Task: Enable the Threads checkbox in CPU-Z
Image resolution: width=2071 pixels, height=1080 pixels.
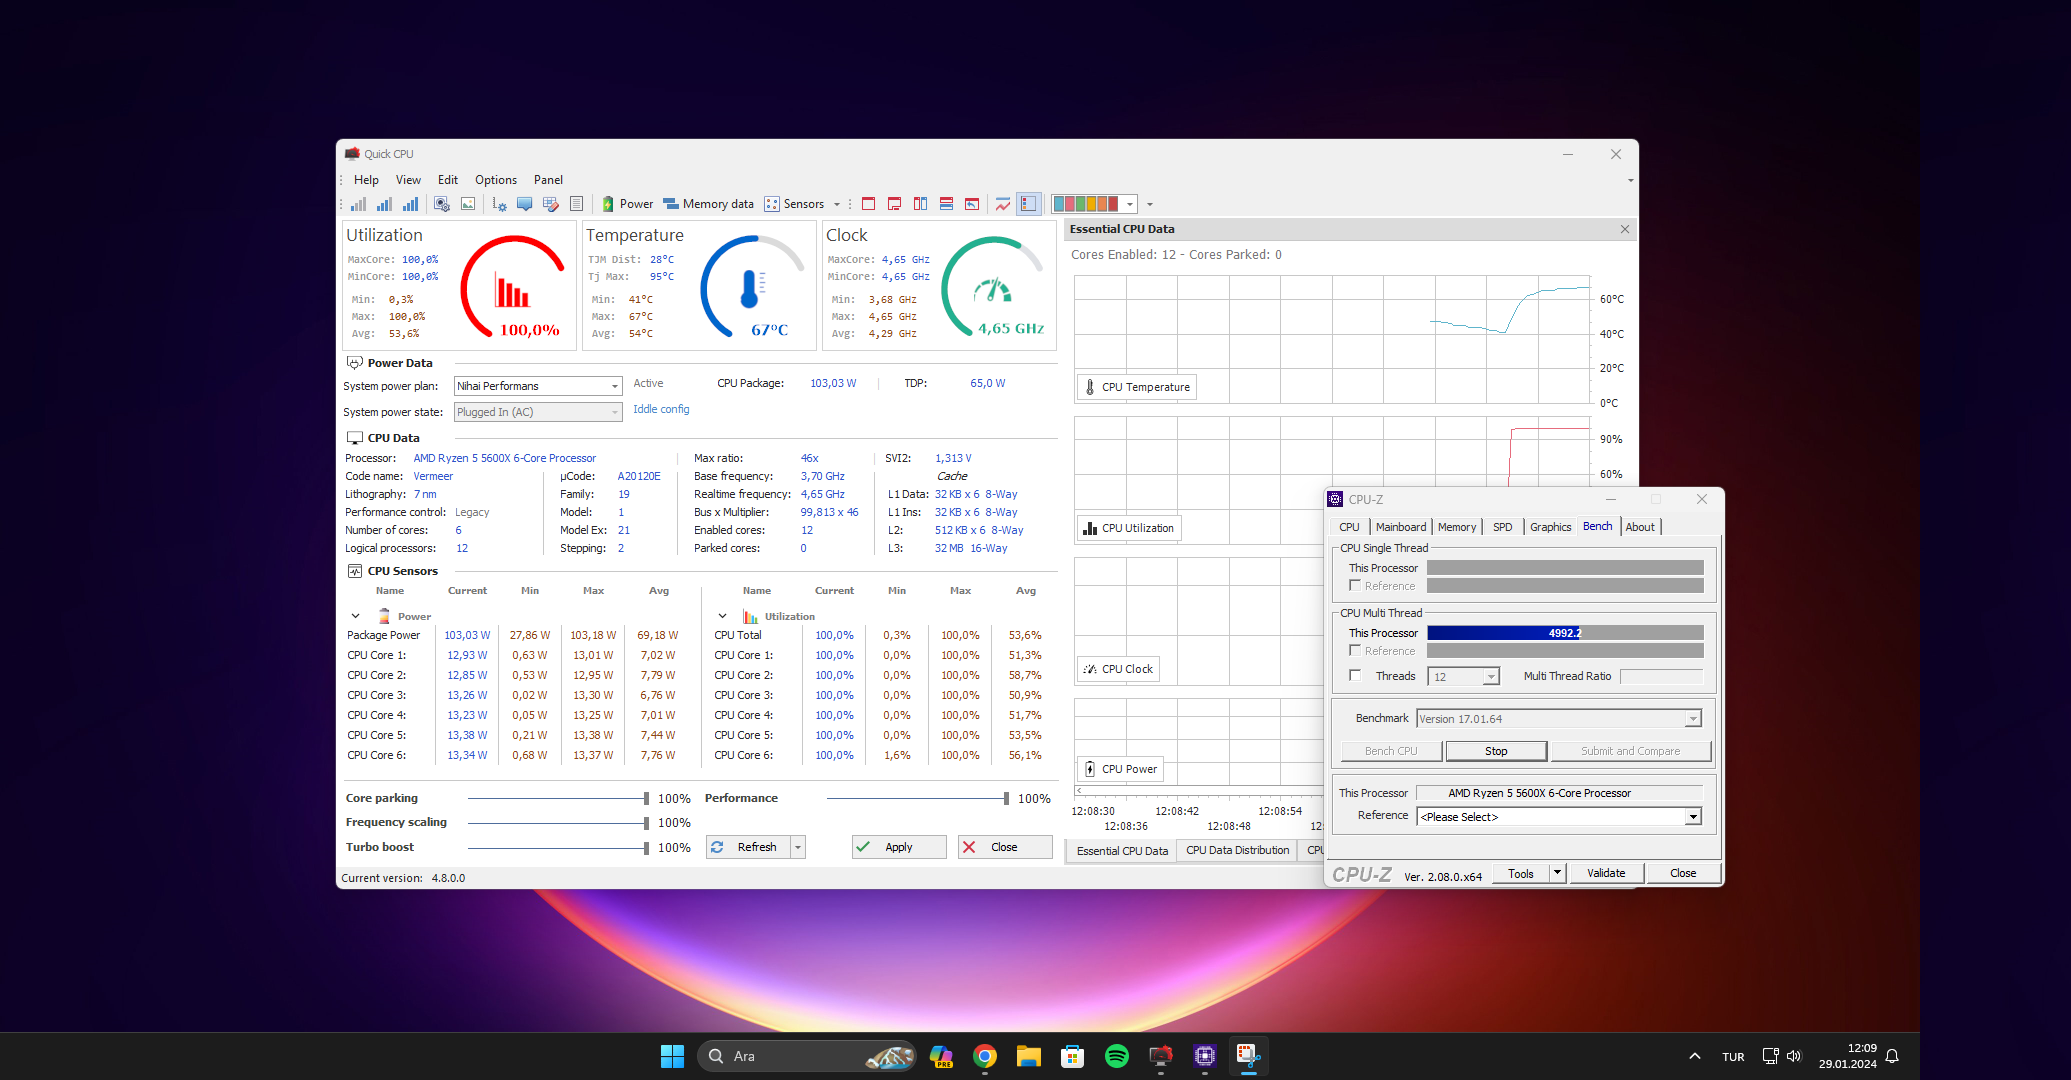Action: tap(1355, 675)
